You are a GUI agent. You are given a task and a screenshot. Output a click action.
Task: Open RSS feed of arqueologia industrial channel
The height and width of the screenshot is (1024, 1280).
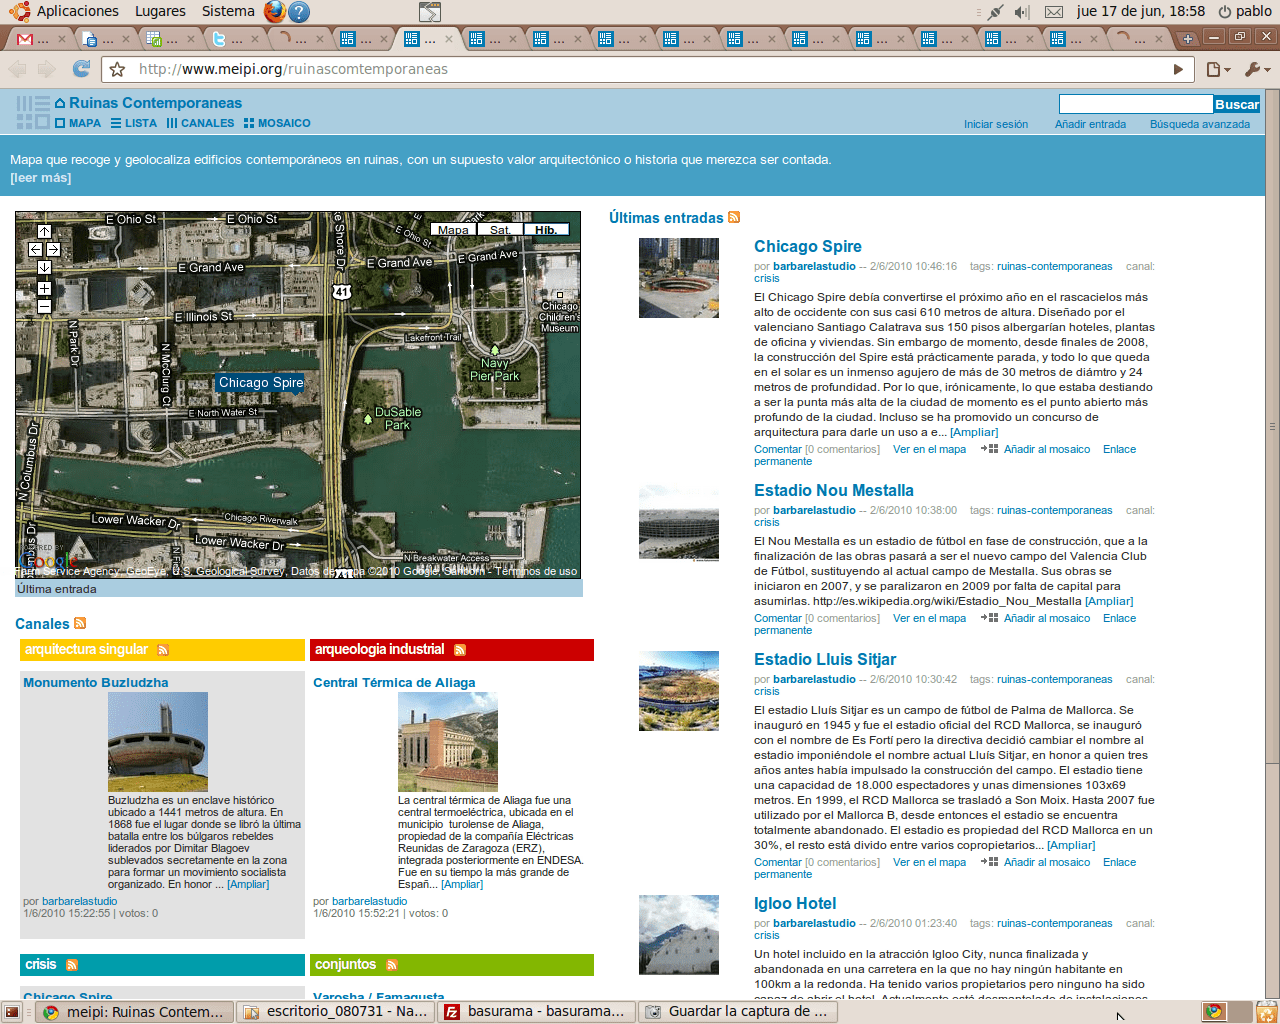pos(460,650)
